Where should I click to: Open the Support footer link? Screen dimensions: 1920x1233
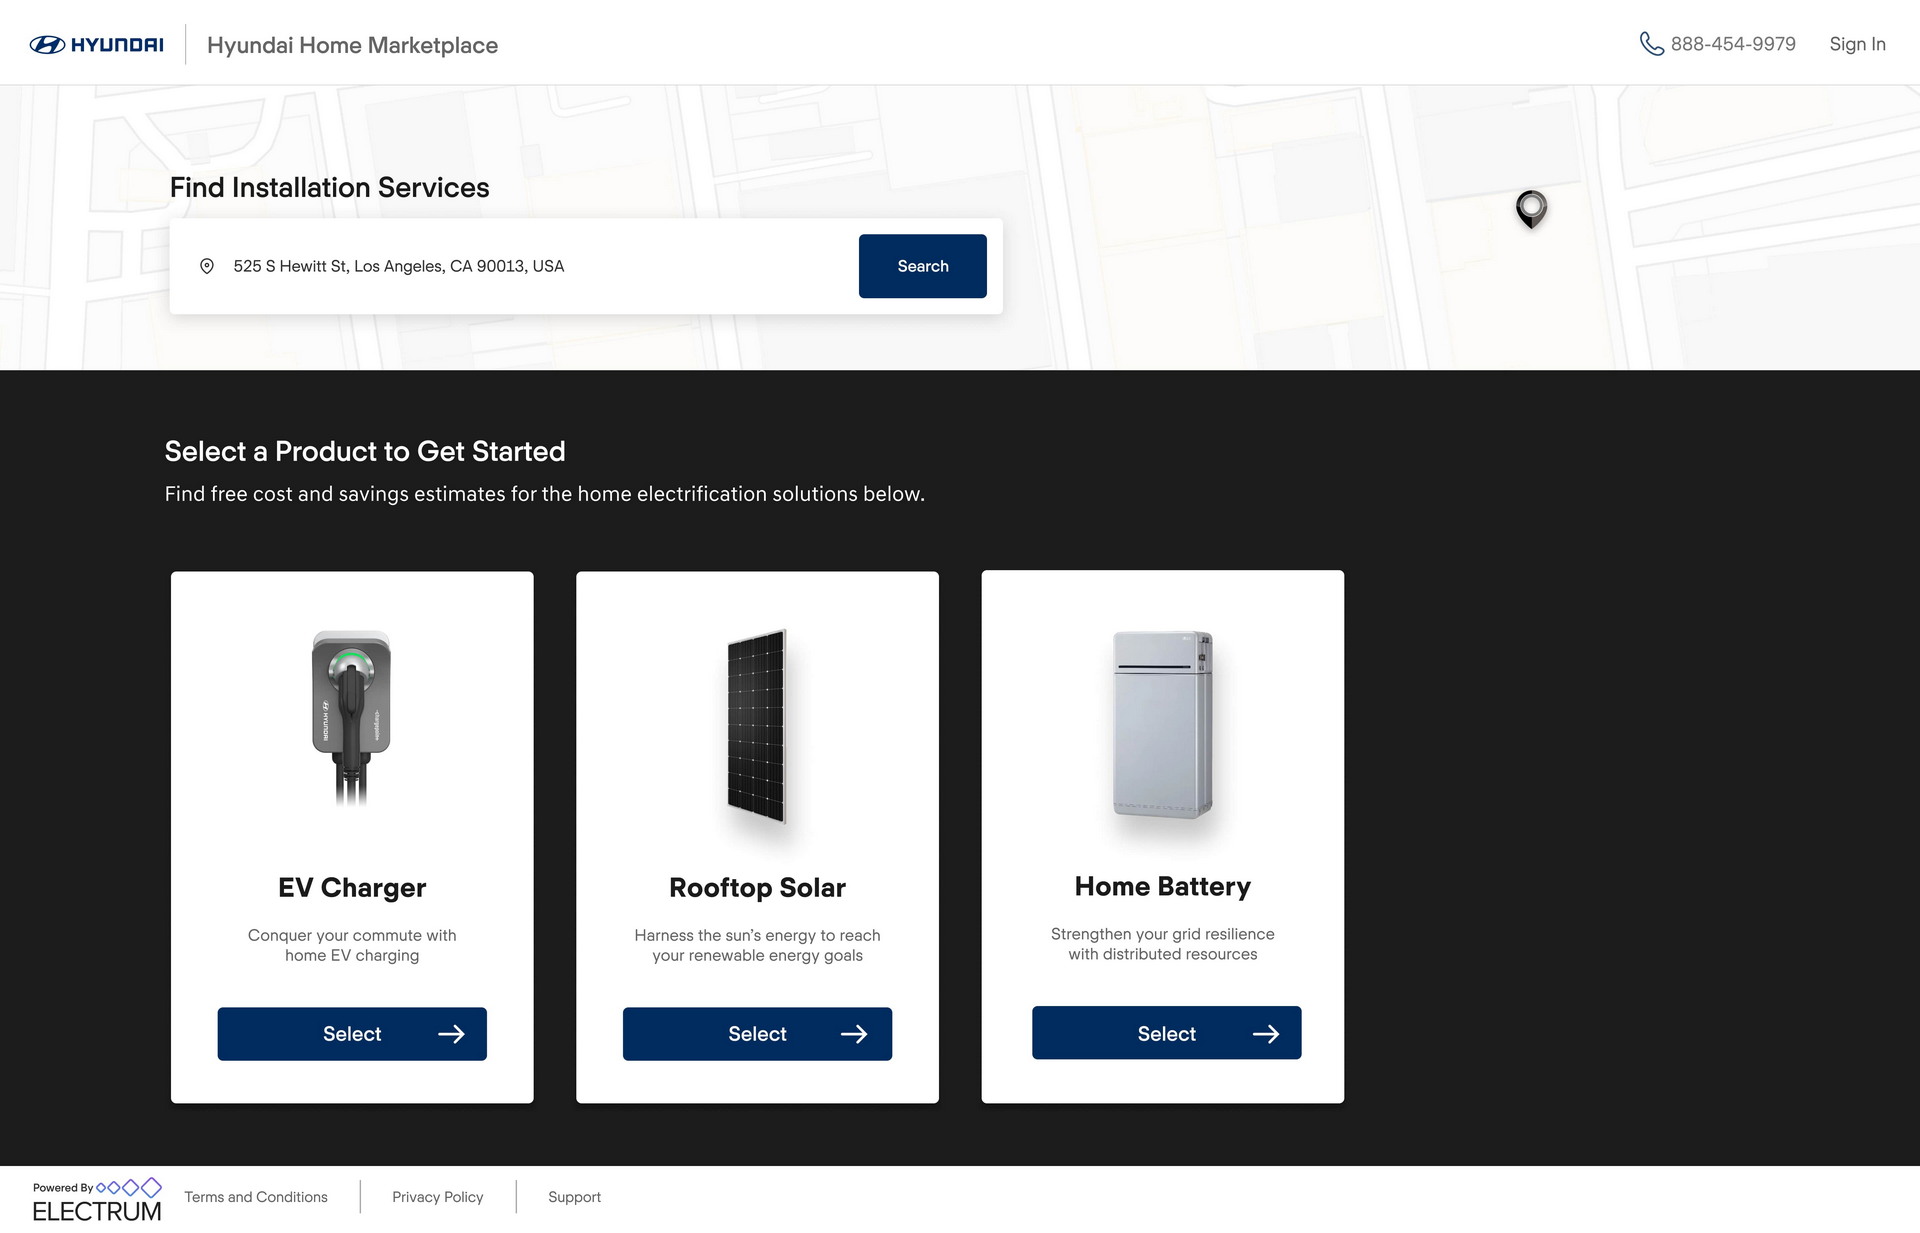pyautogui.click(x=574, y=1197)
